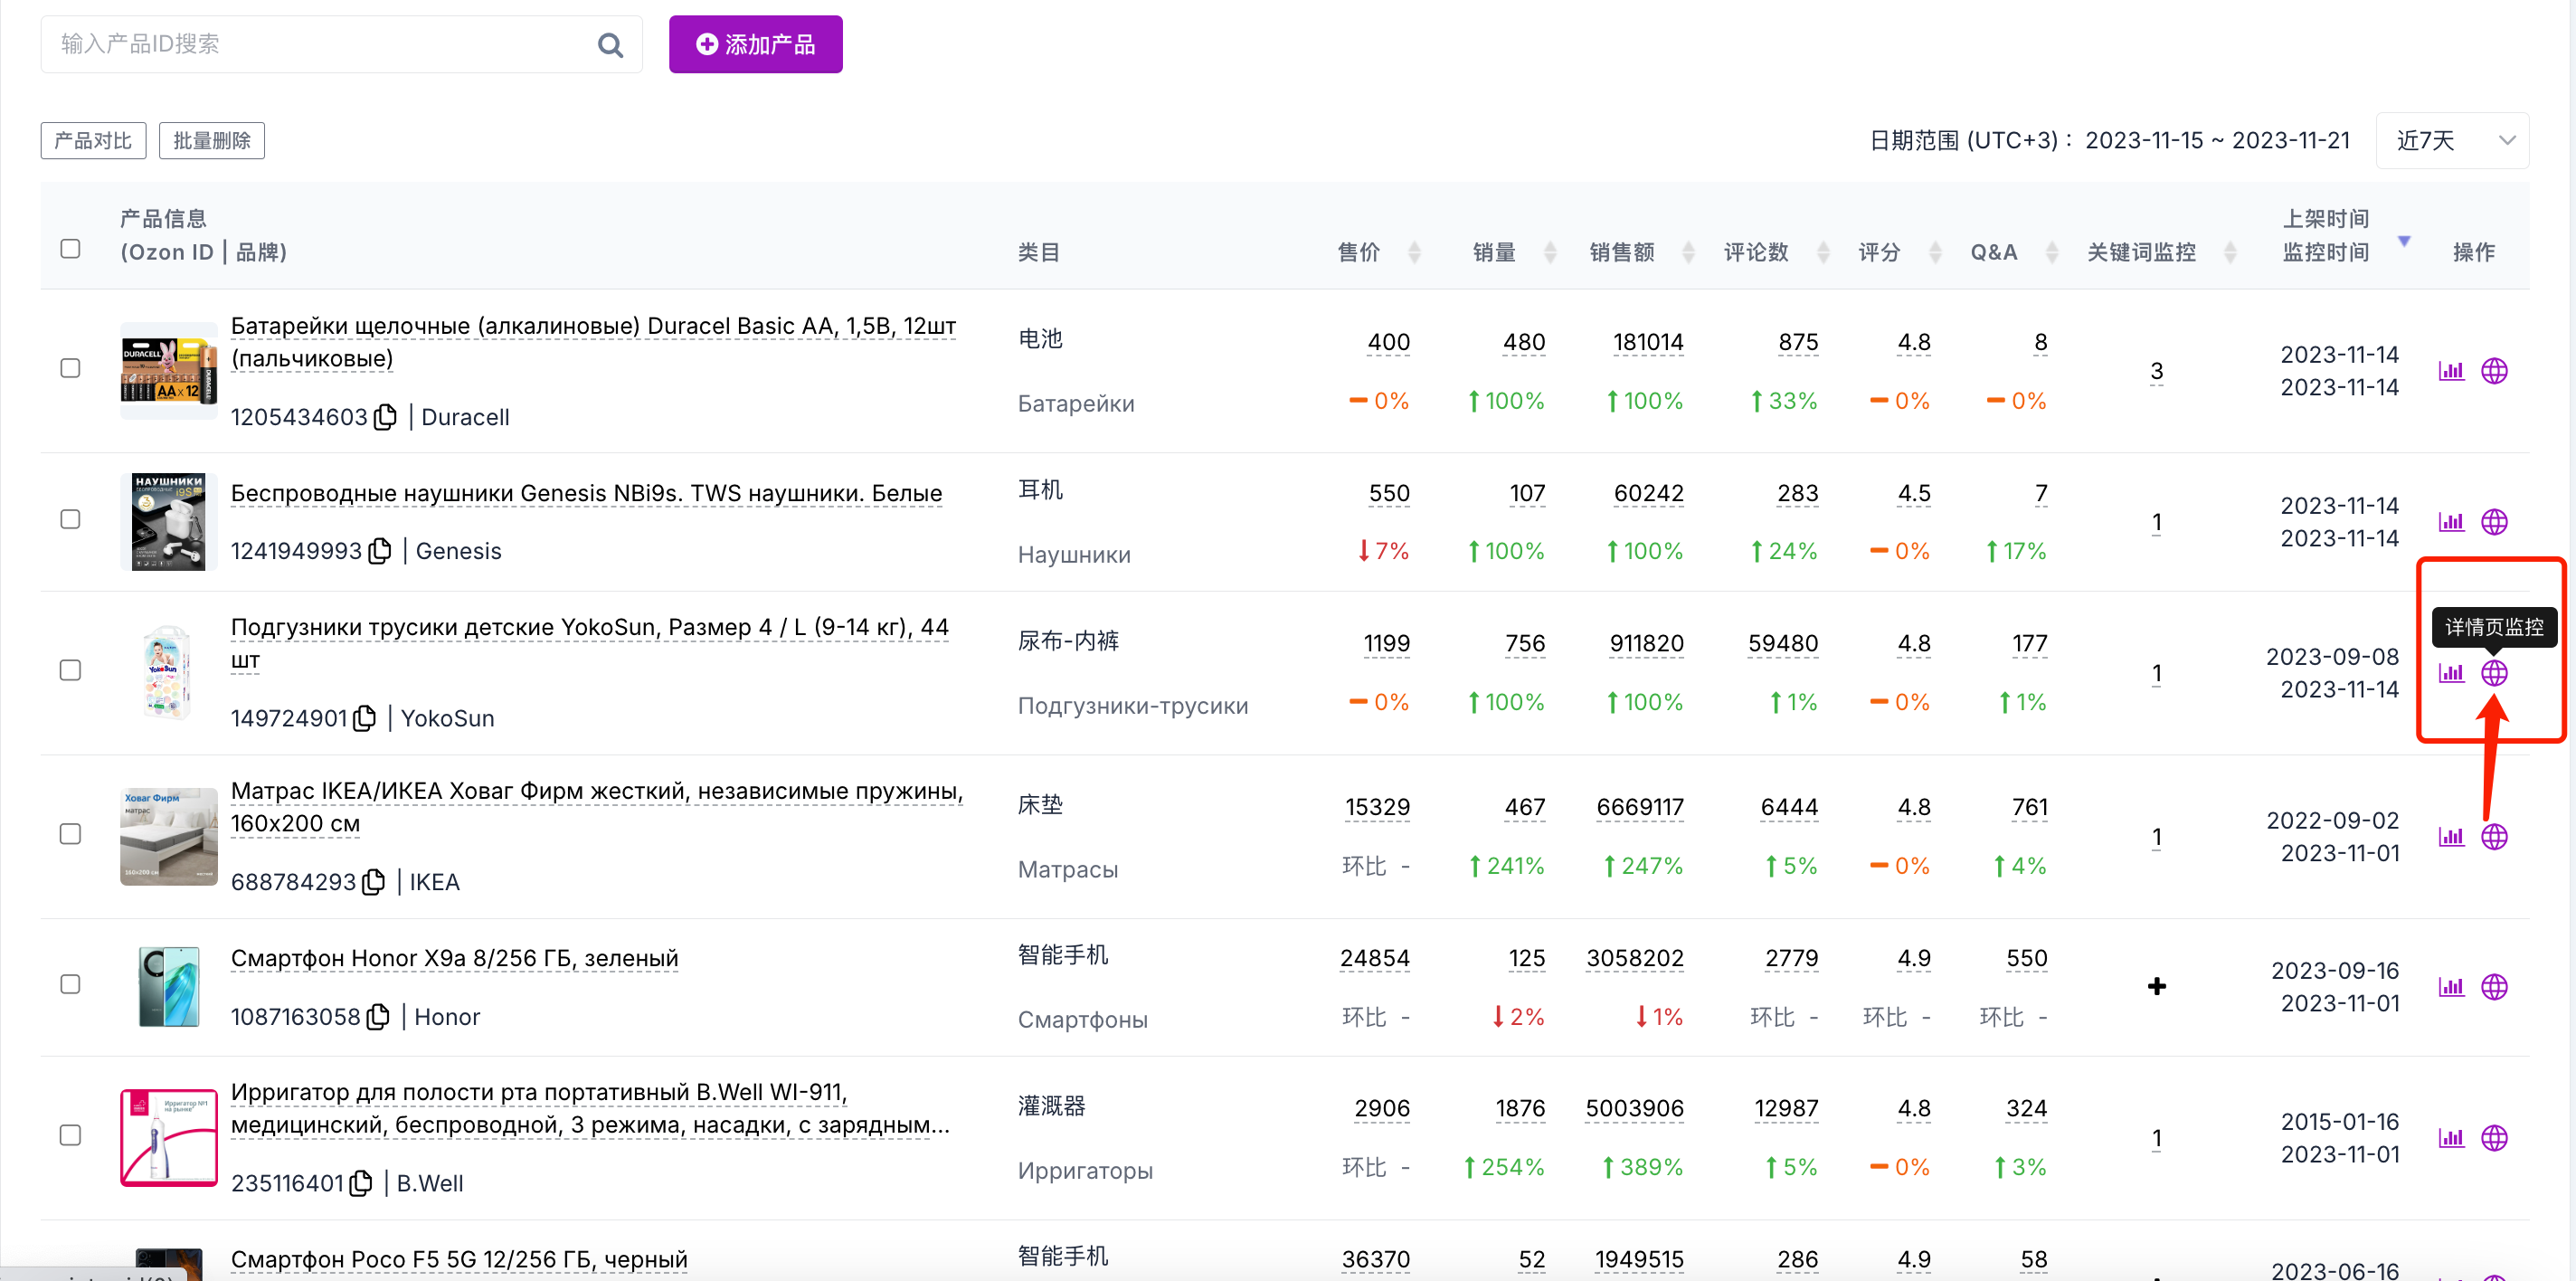
Task: Copy Ozon ID 688784293
Action: (x=373, y=882)
